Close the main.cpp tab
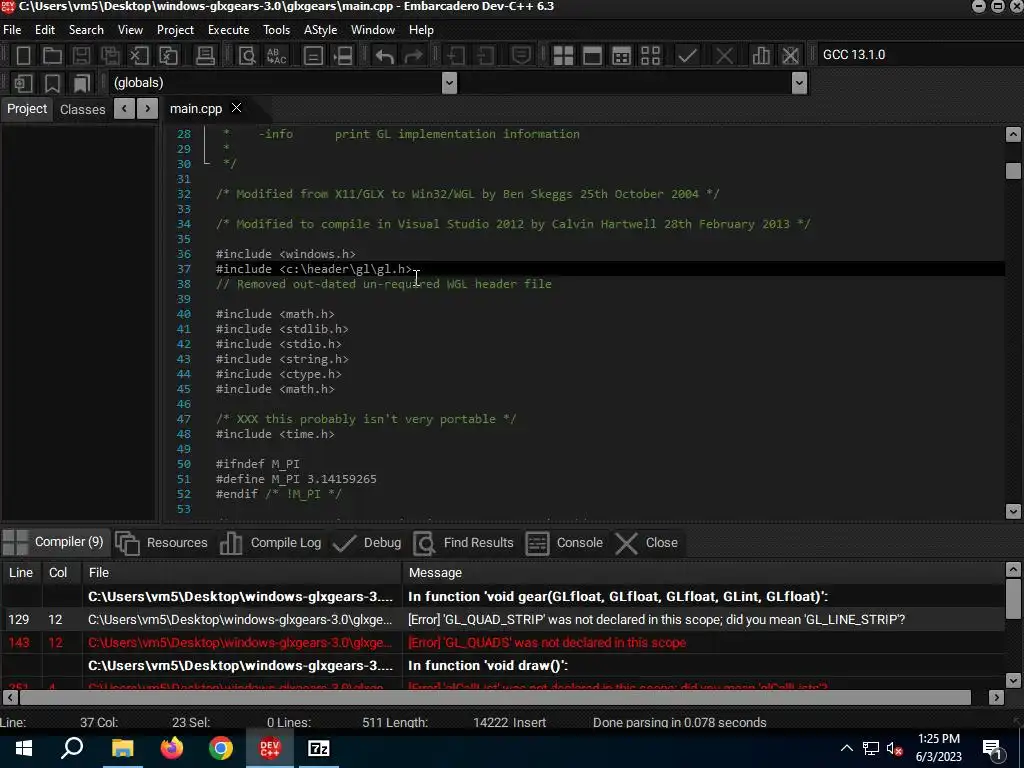1024x768 pixels. (x=236, y=108)
